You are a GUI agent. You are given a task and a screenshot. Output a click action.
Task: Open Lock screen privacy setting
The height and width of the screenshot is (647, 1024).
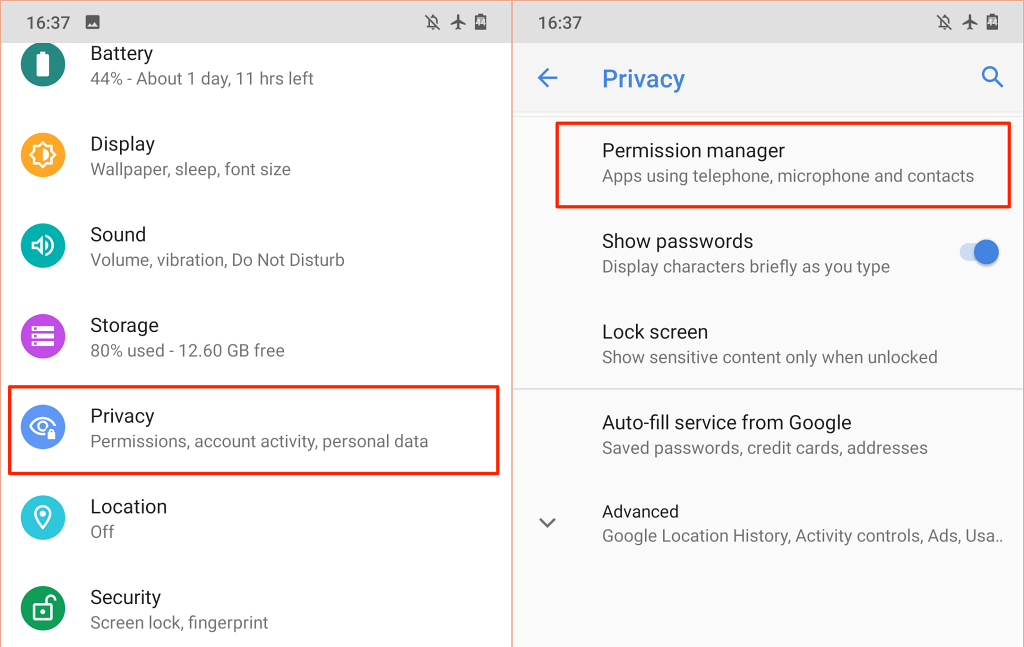click(x=769, y=344)
